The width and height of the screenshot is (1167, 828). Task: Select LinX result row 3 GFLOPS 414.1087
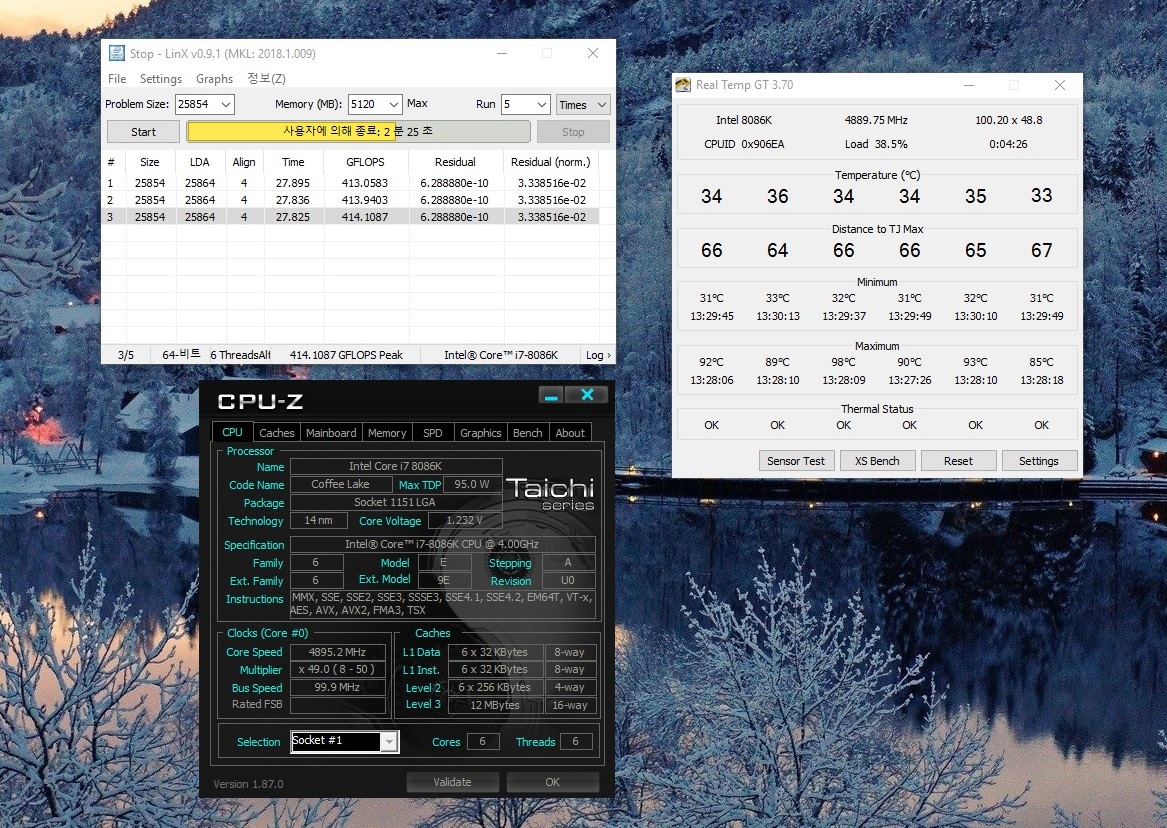tap(365, 217)
